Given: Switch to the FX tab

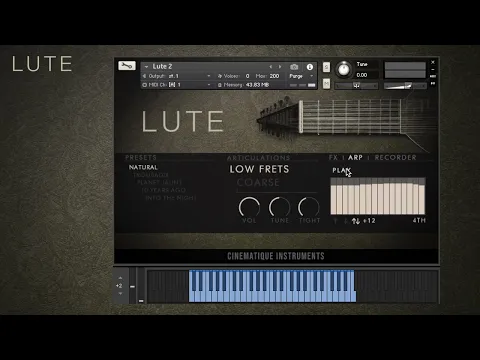Looking at the screenshot, I should tap(333, 157).
